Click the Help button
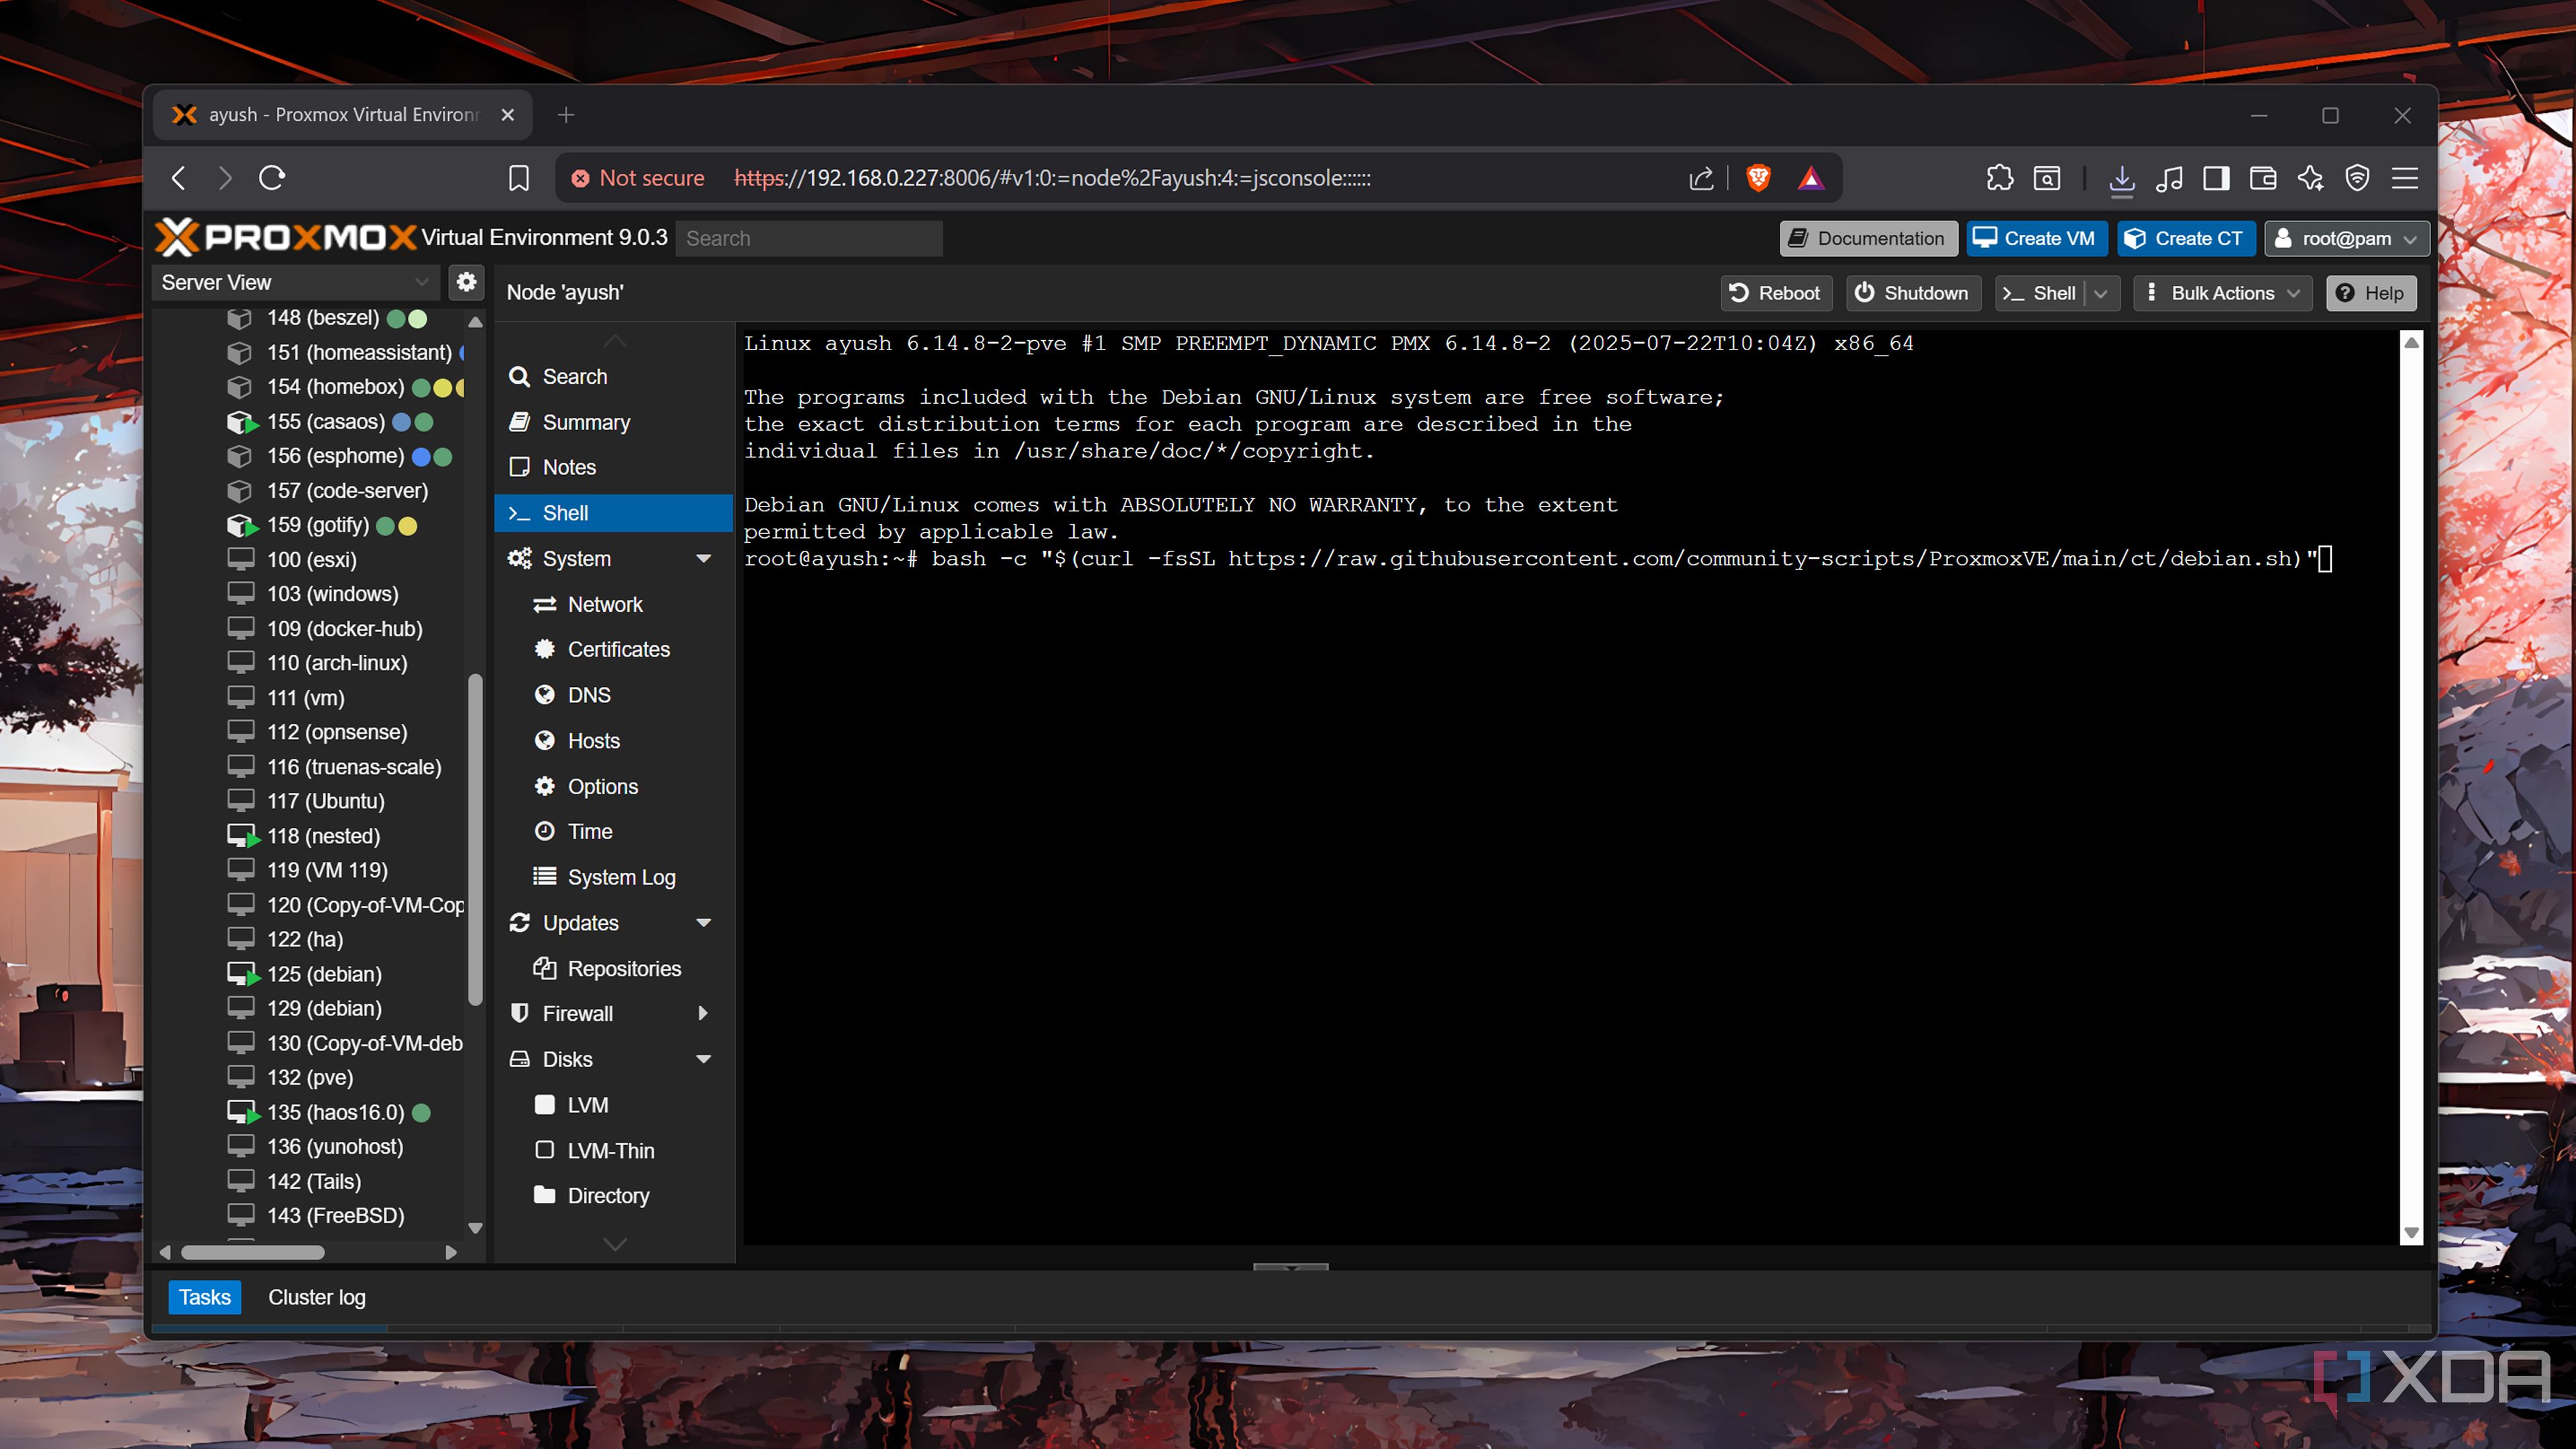 coord(2370,293)
